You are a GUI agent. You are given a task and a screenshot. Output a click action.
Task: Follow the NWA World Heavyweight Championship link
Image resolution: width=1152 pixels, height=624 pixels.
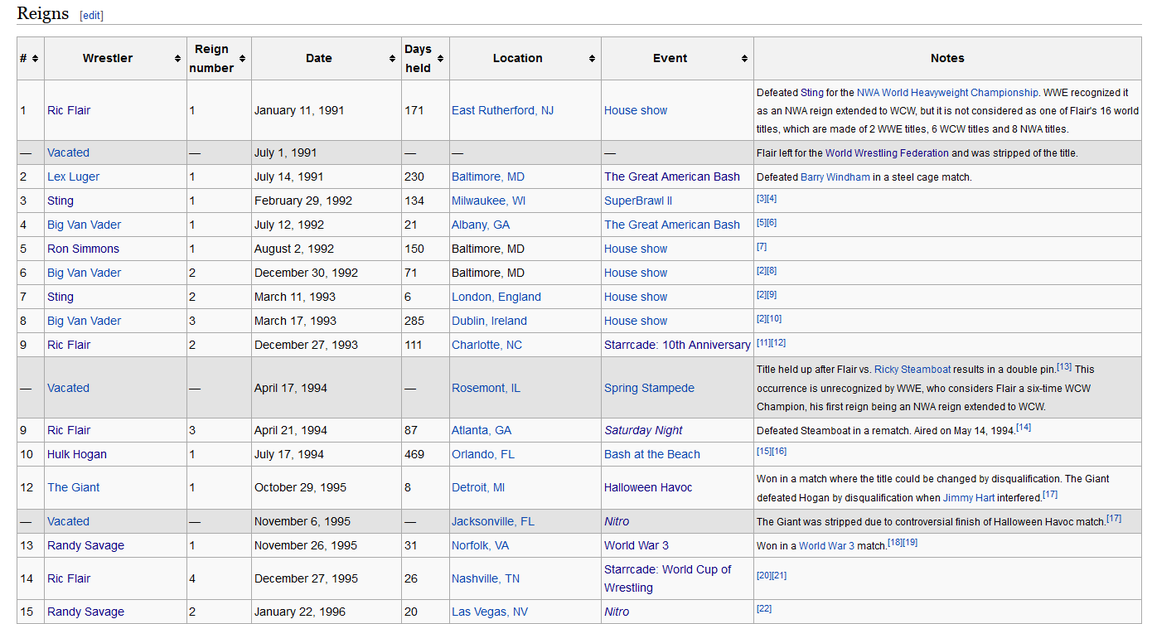[947, 93]
